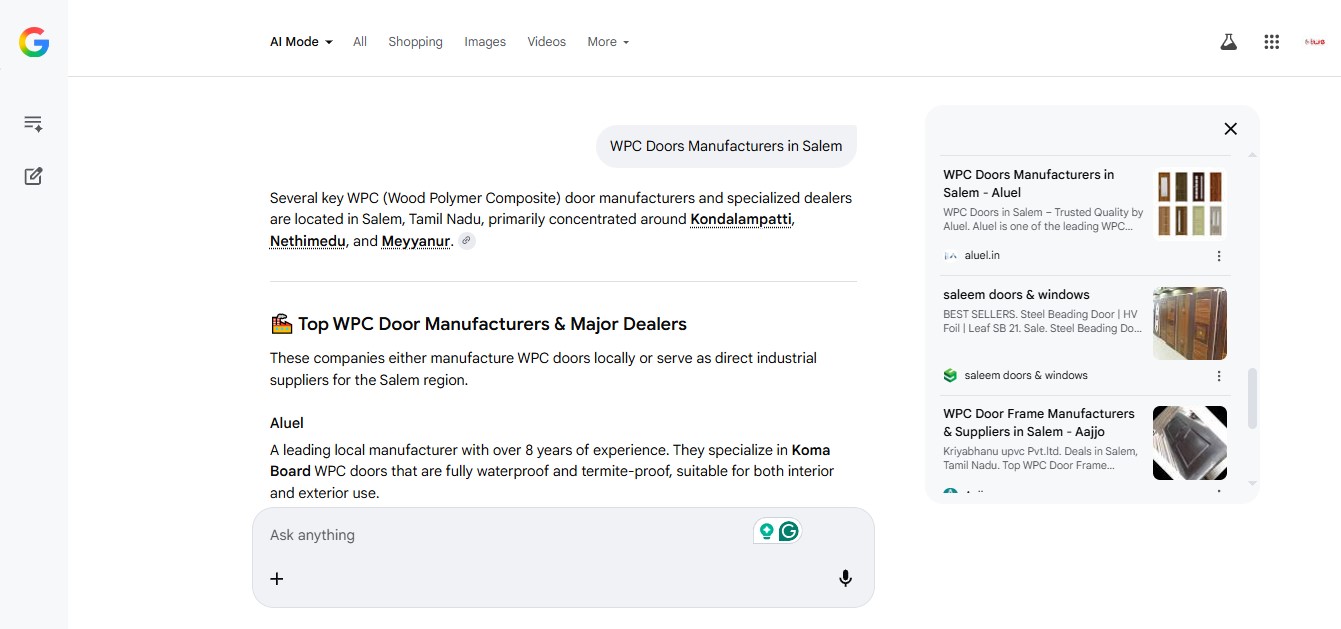The image size is (1341, 629).
Task: Switch to the Shopping tab
Action: [x=415, y=42]
